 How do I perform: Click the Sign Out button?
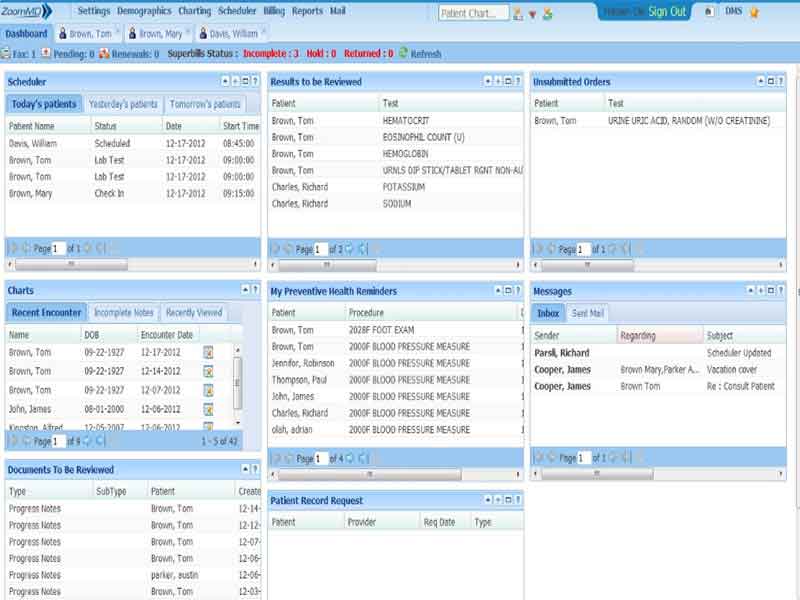pyautogui.click(x=667, y=12)
